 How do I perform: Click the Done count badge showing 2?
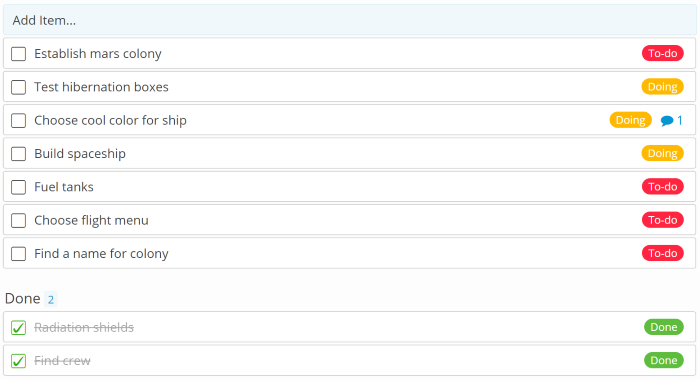tap(51, 299)
